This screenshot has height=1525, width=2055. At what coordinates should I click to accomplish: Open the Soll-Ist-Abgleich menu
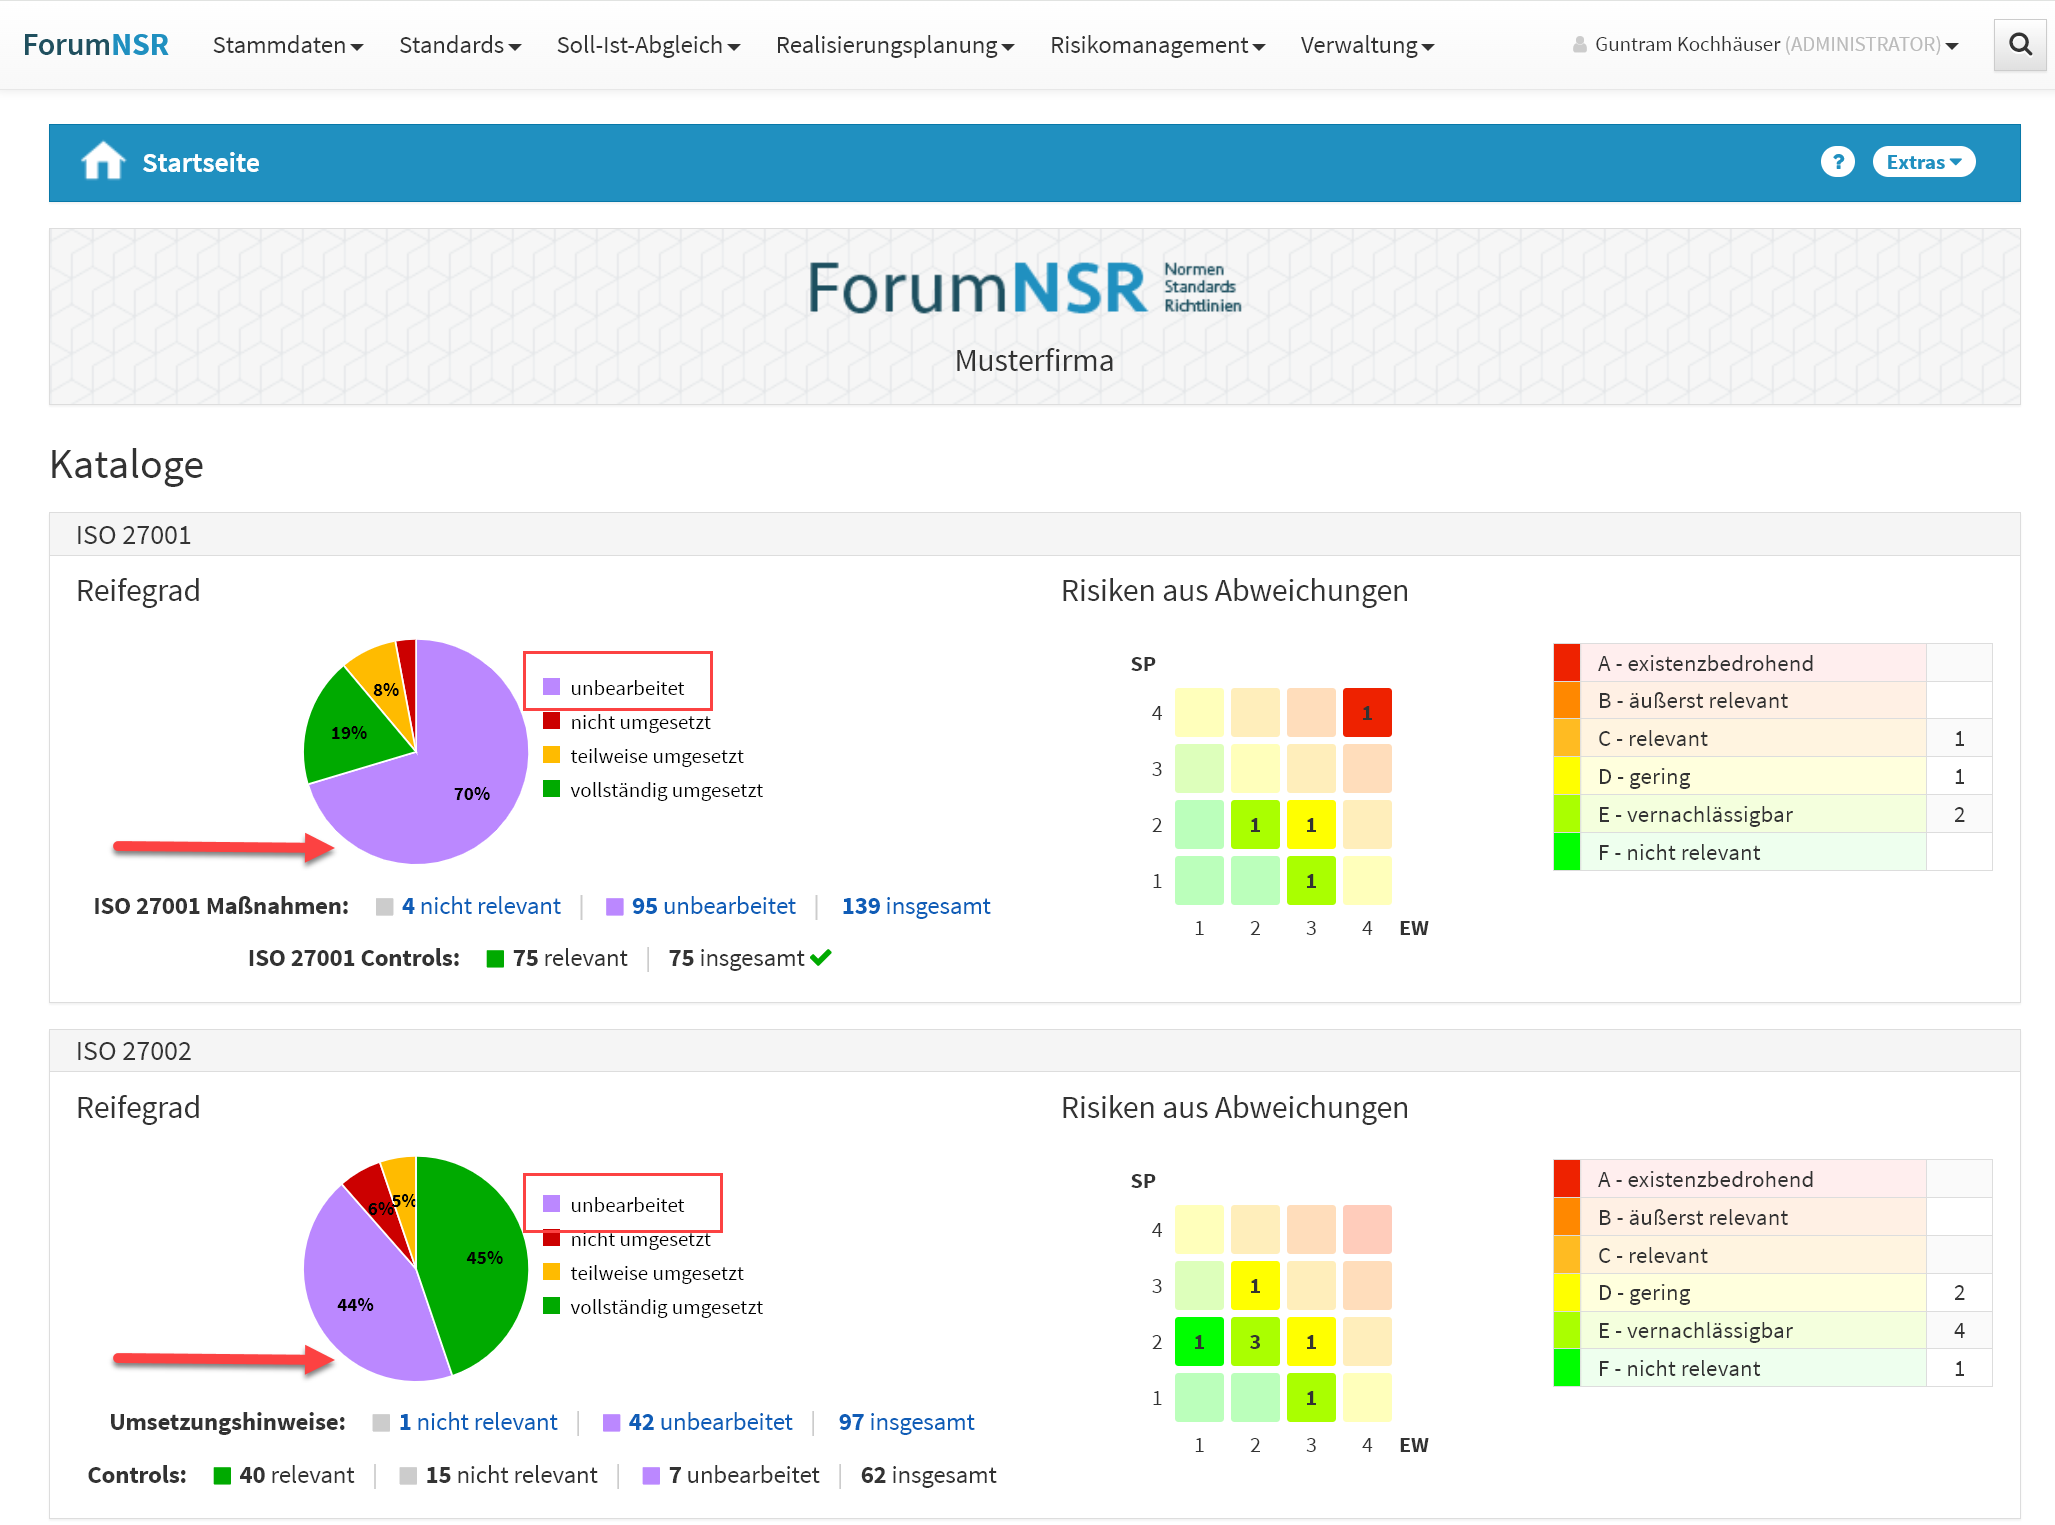[647, 45]
